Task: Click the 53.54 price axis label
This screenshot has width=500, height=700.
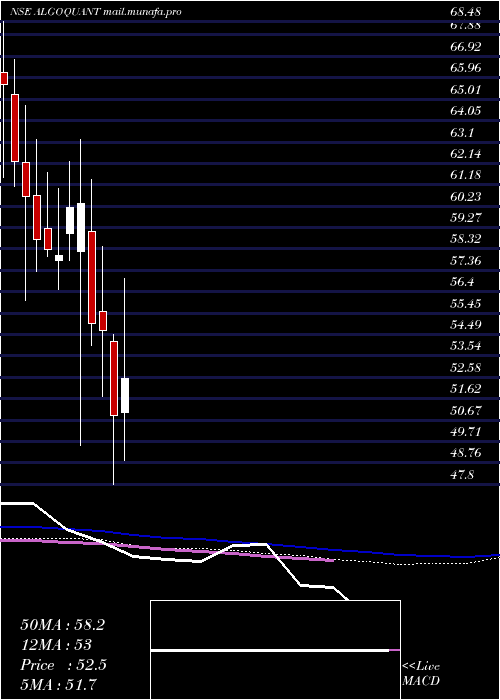Action: (x=466, y=346)
